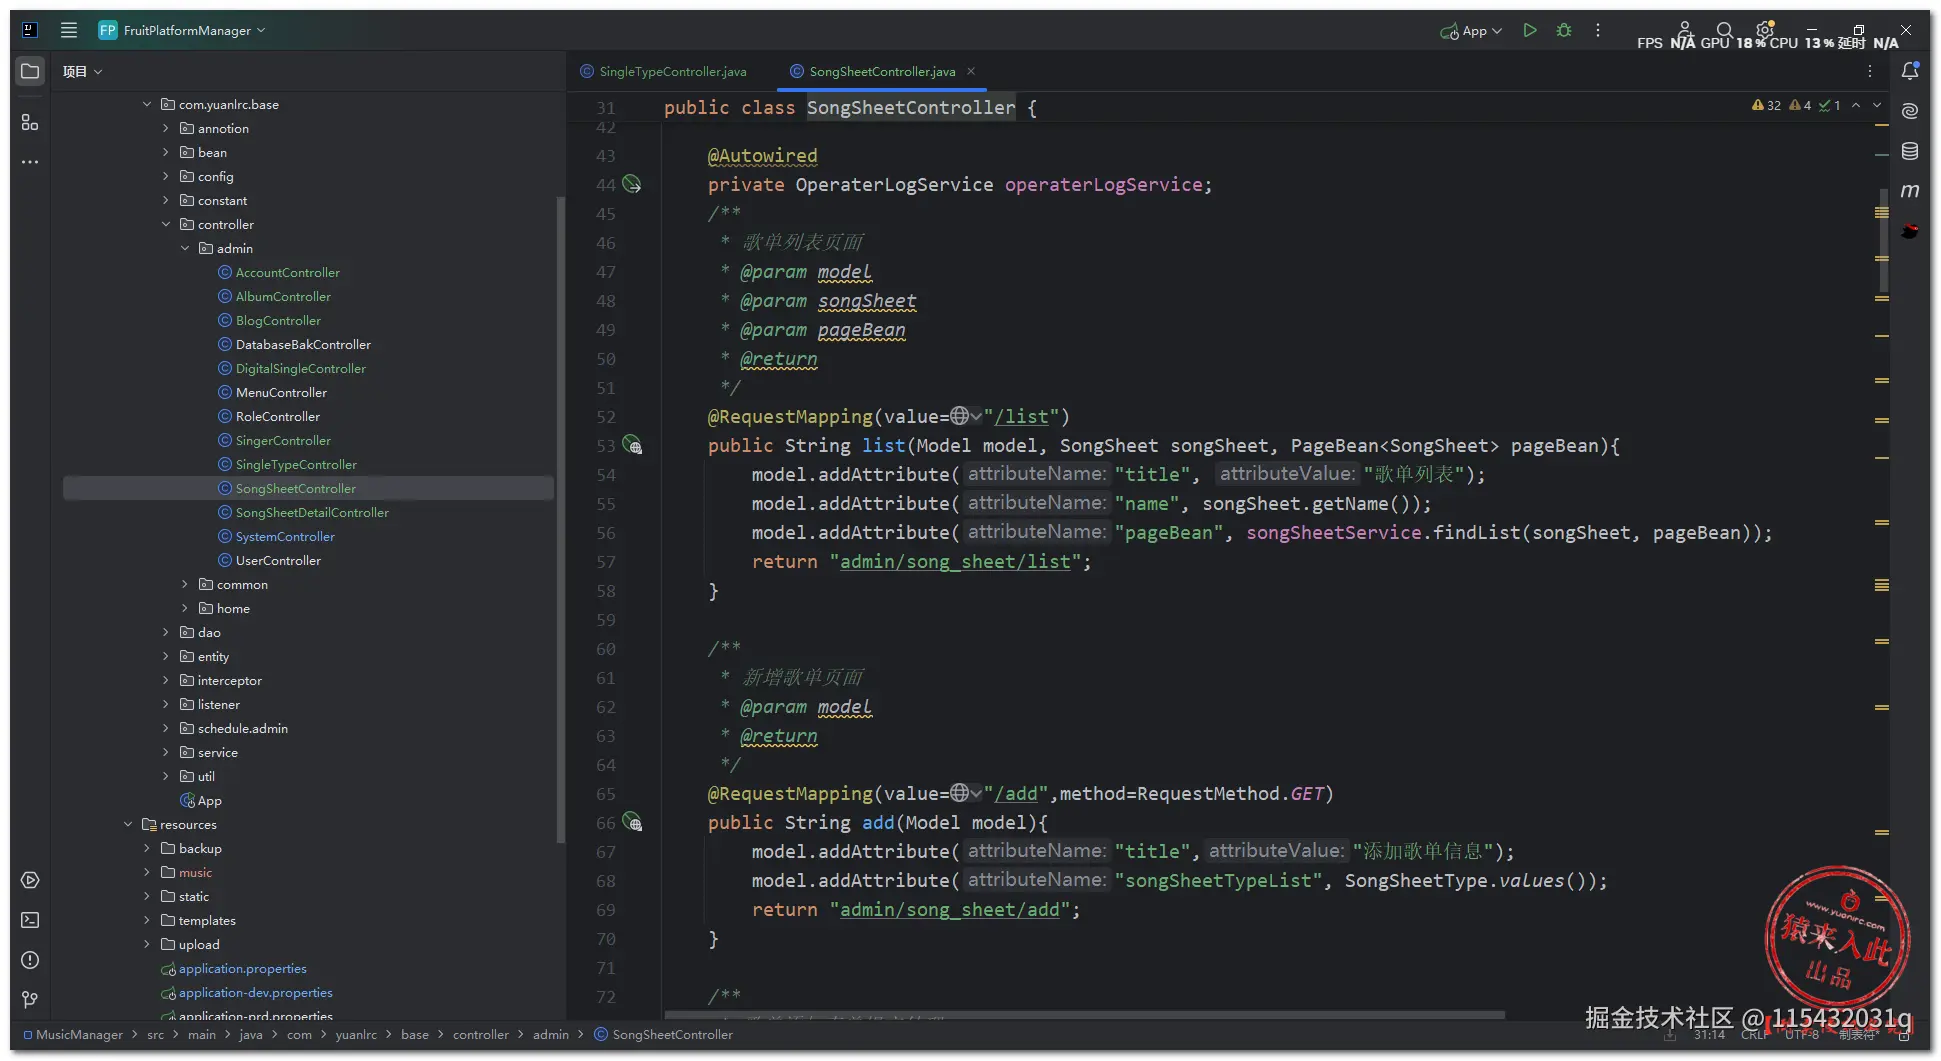Expand the dao package
1941x1061 pixels.
coord(166,632)
